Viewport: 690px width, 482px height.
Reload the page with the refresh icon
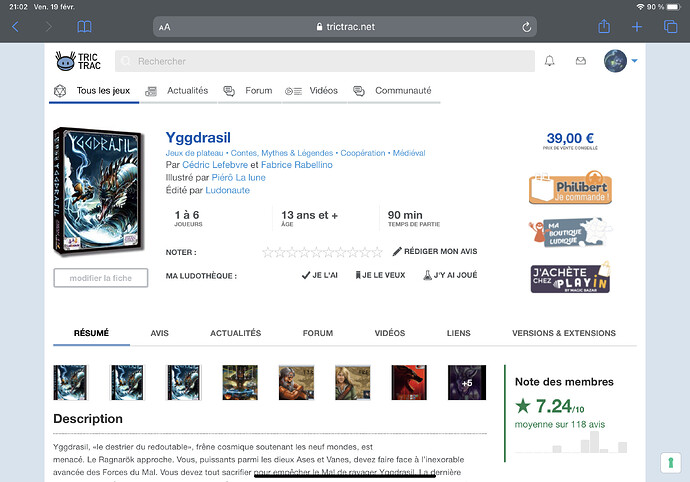click(x=526, y=27)
